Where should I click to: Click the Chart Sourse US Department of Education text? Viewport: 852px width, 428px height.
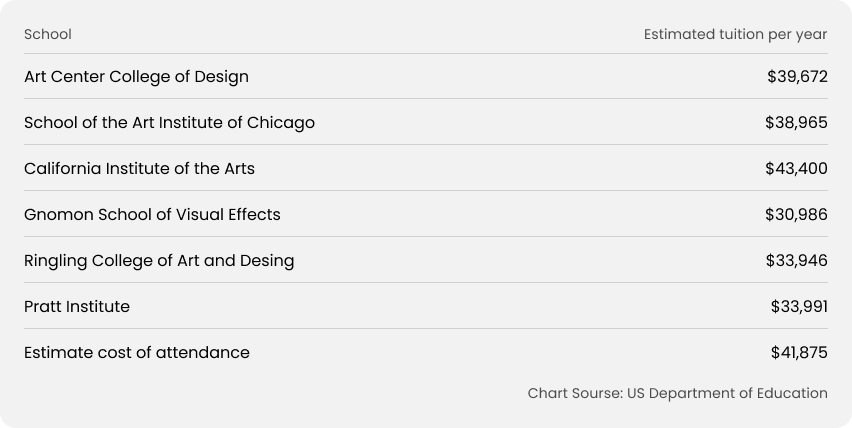point(678,393)
